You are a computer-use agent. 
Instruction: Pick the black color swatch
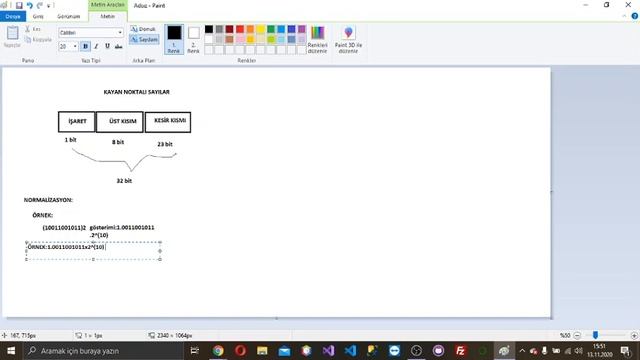(209, 29)
